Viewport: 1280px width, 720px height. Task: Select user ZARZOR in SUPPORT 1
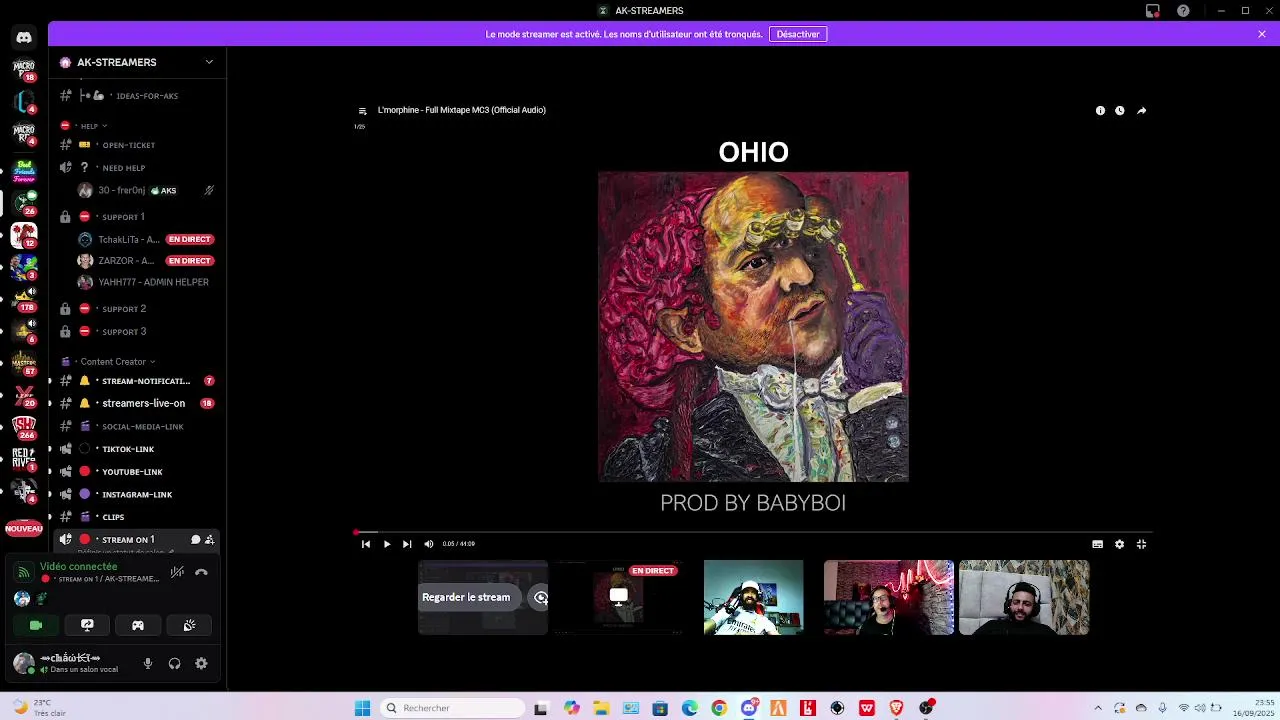(x=146, y=261)
